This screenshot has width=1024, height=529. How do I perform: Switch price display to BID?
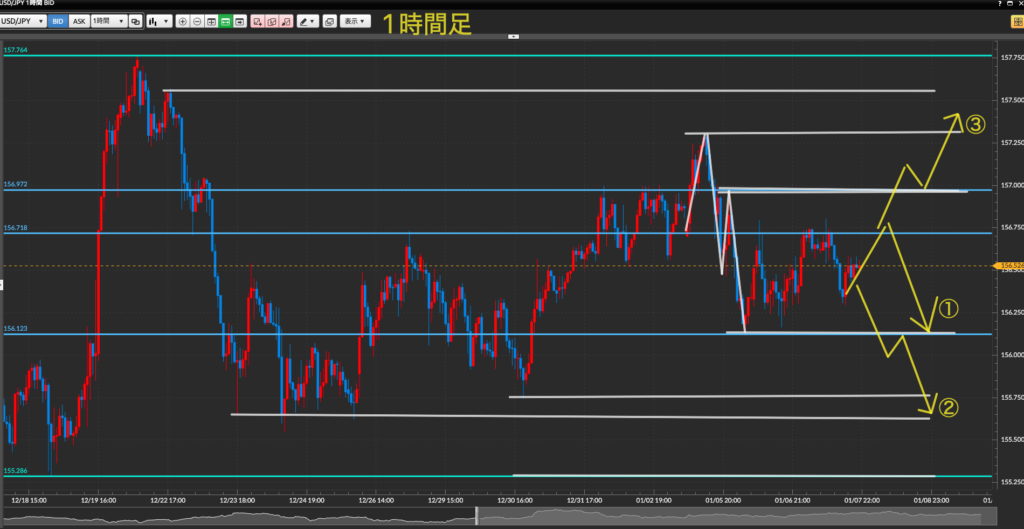coord(58,21)
